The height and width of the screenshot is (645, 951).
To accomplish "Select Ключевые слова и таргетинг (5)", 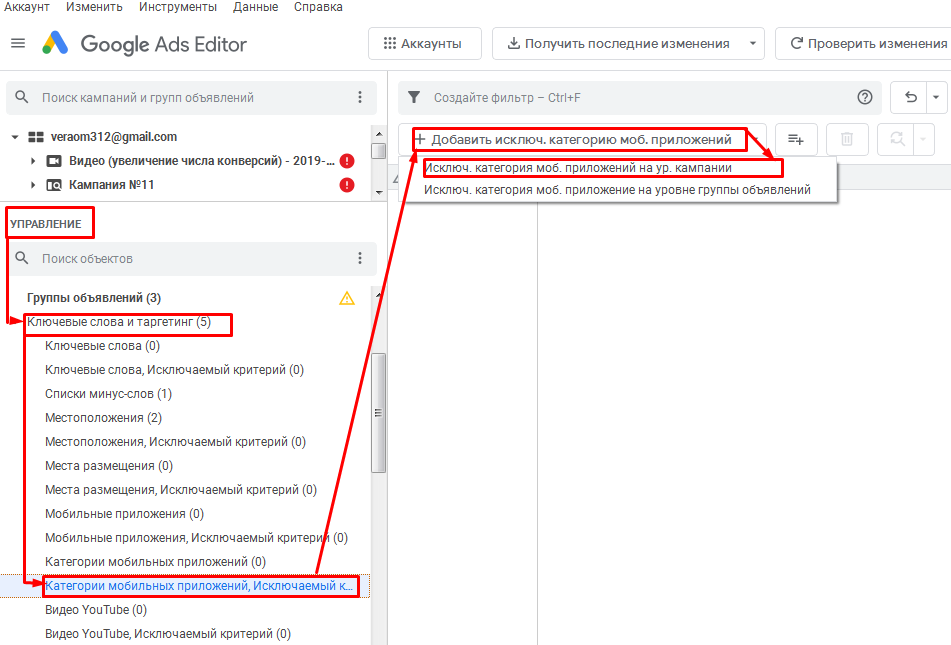I will point(119,322).
